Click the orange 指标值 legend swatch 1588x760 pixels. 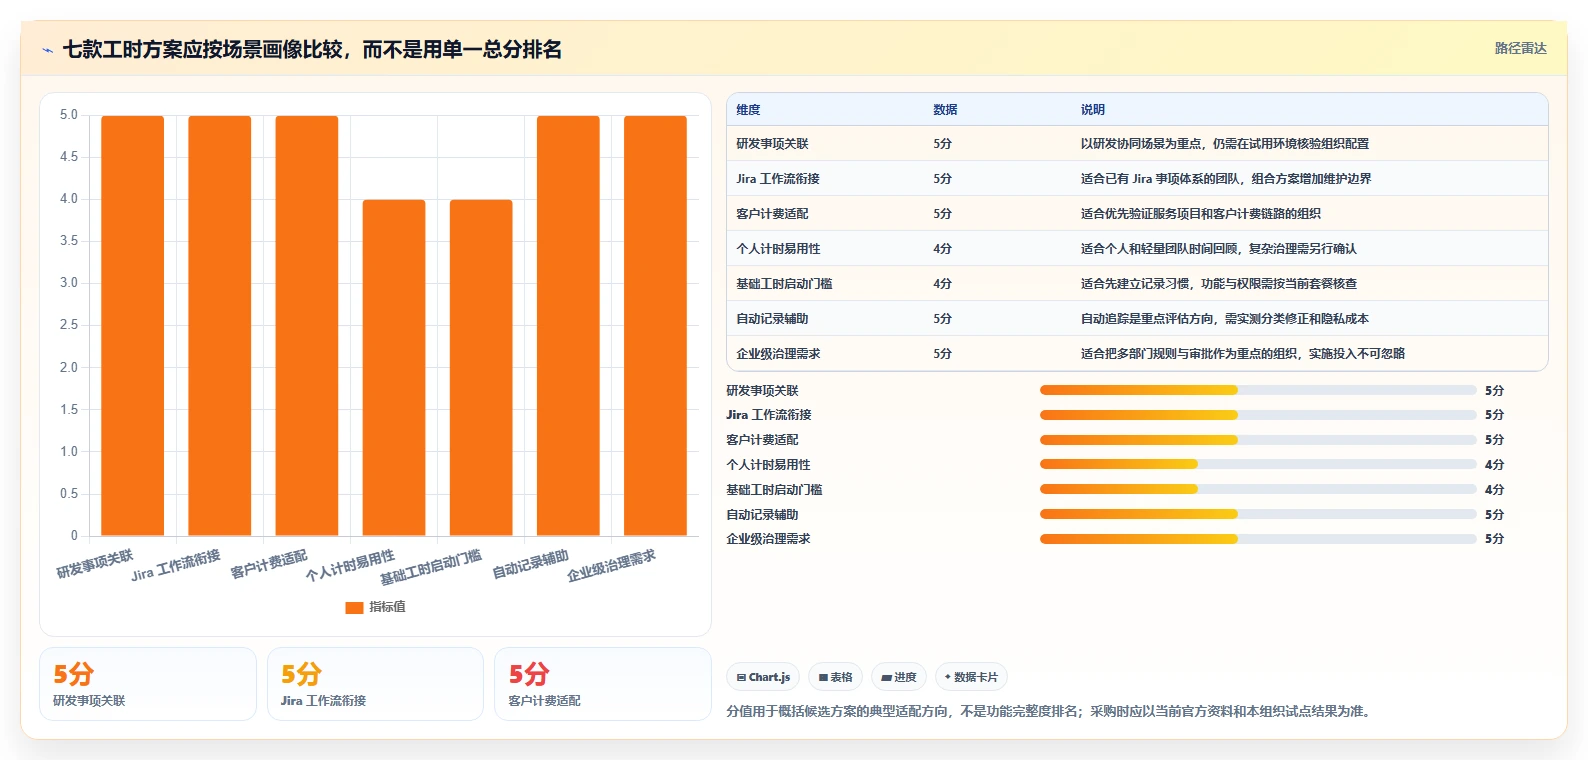(x=354, y=607)
